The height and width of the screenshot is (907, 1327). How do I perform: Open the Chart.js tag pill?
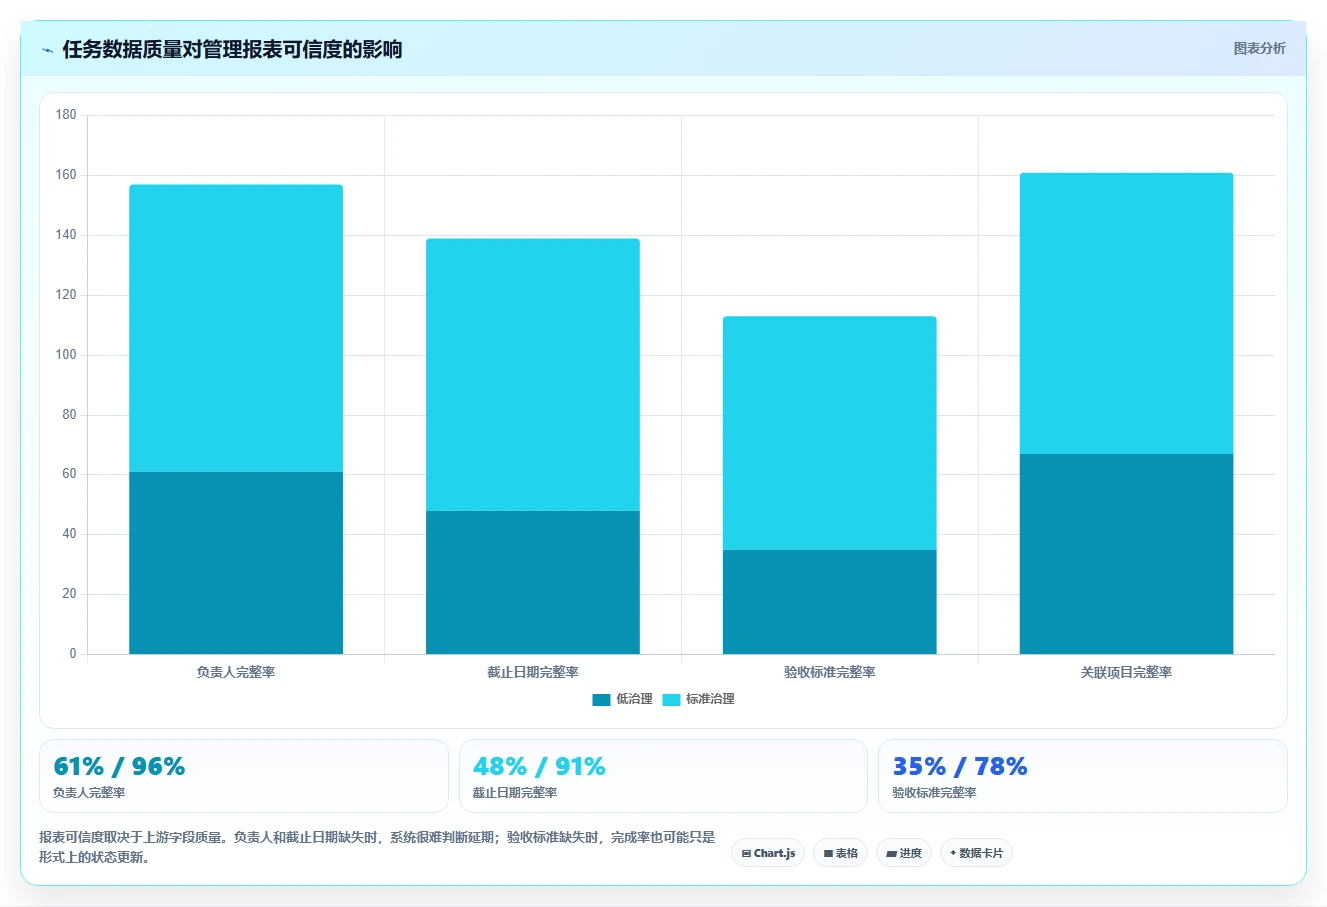pos(768,853)
